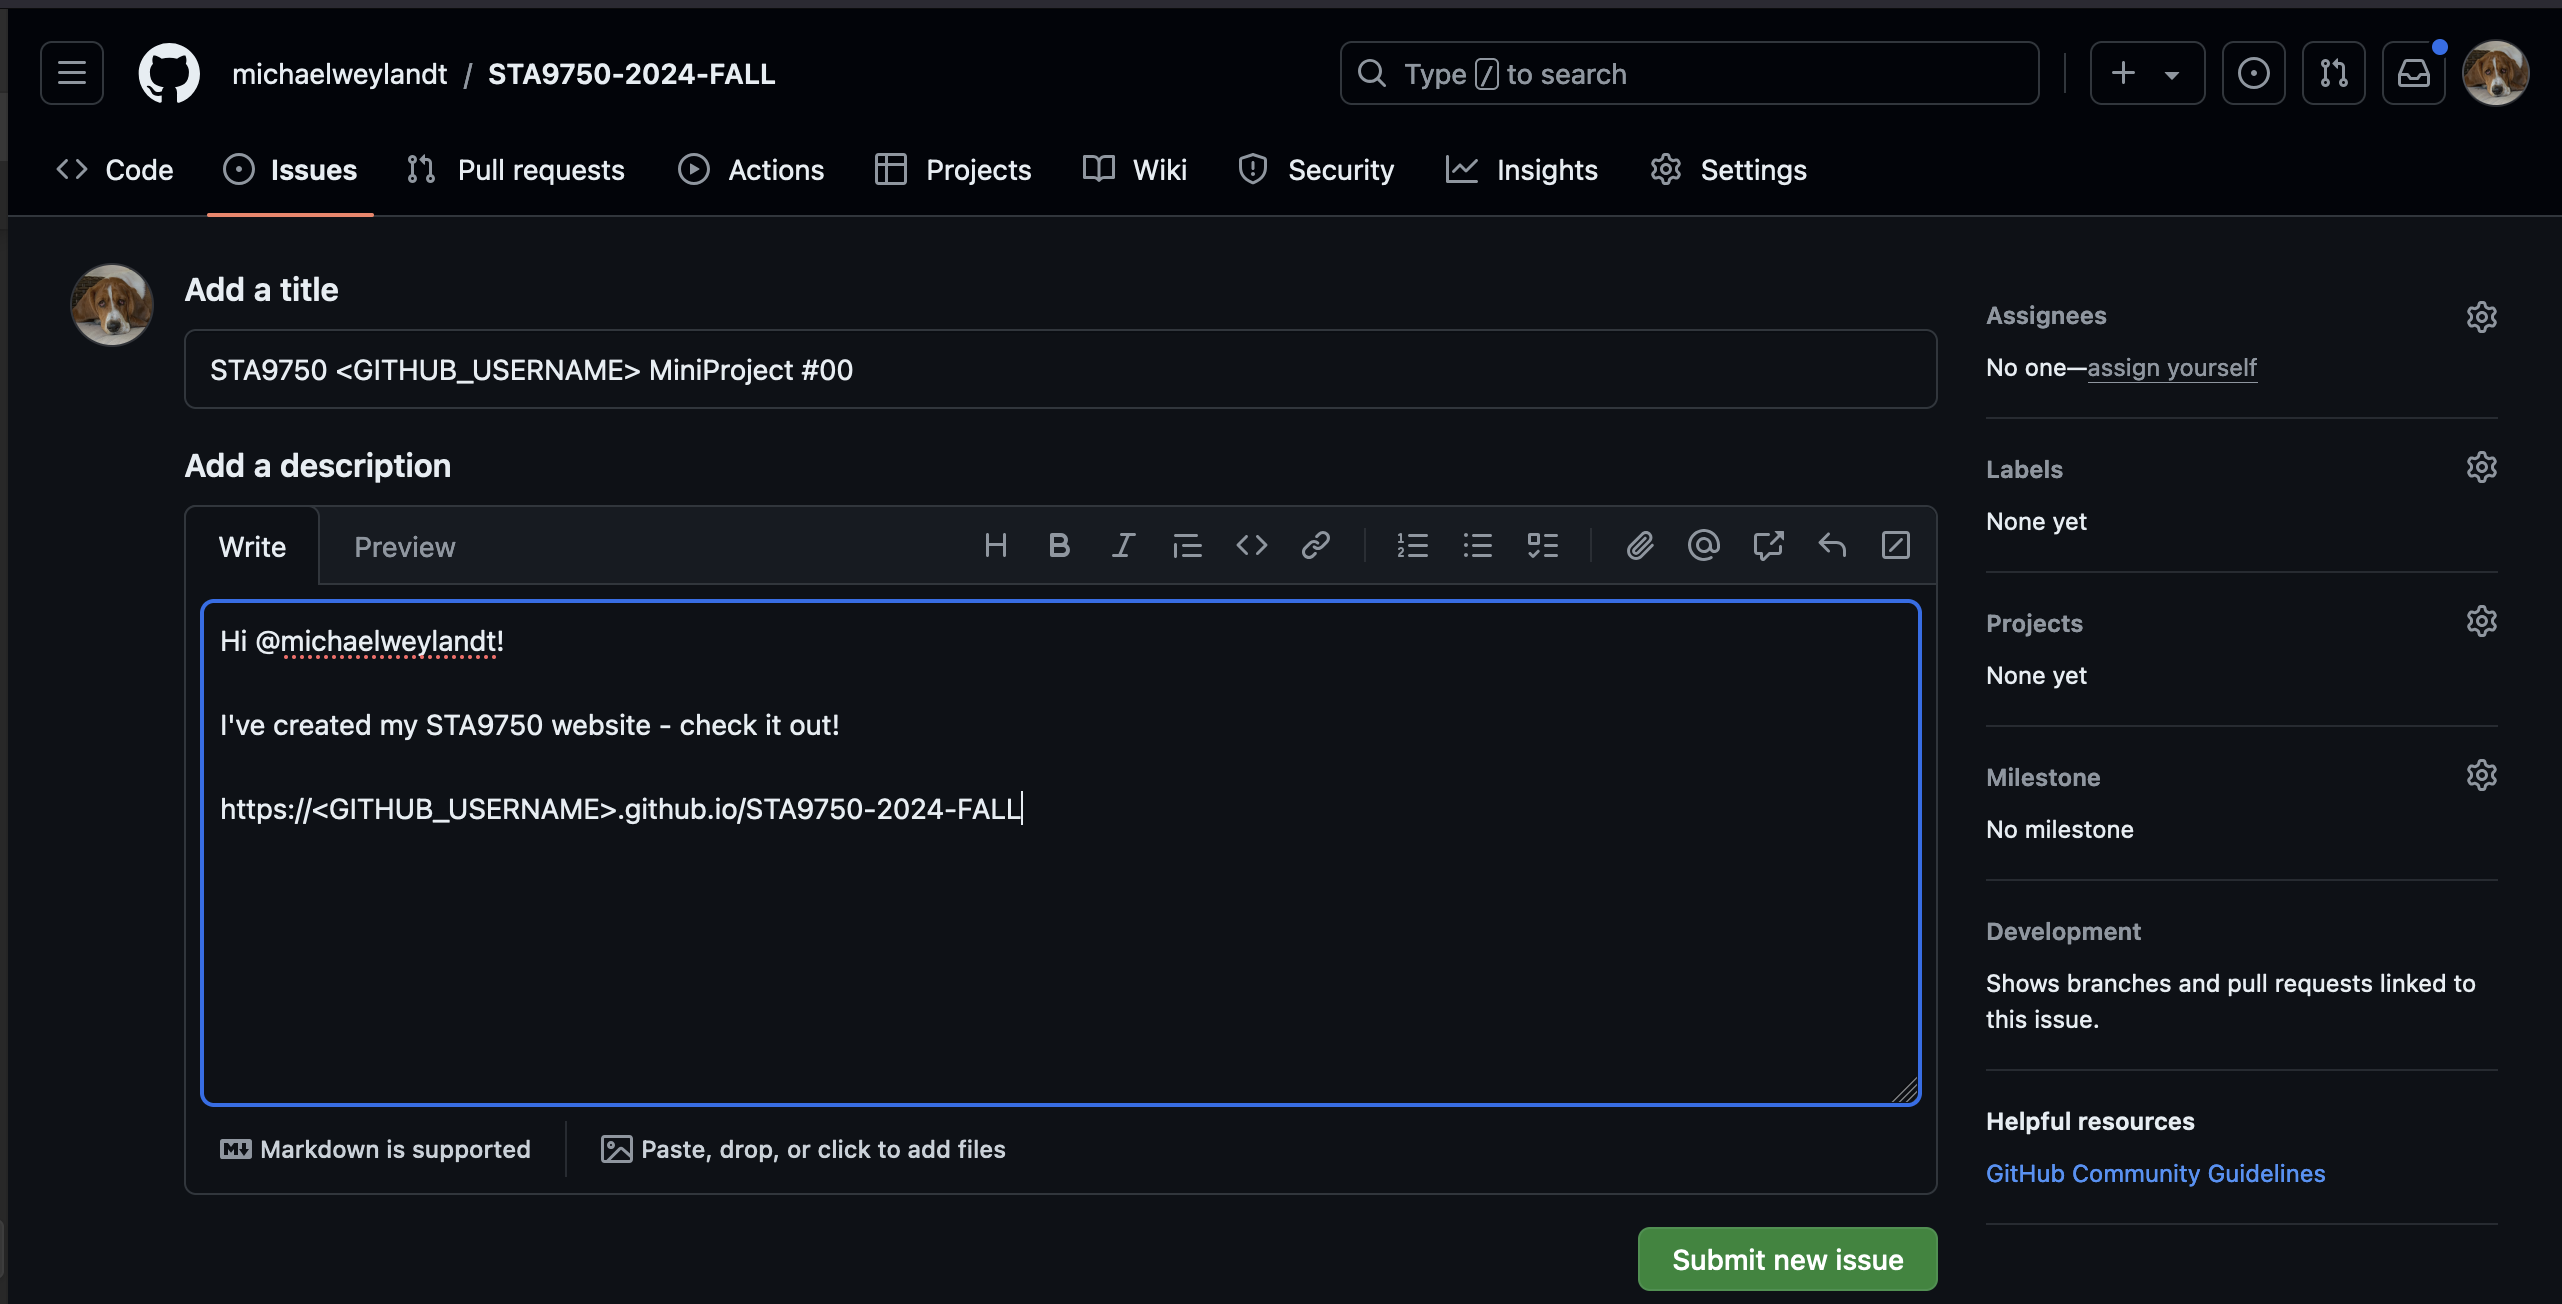The height and width of the screenshot is (1304, 2562).
Task: Insert code snippet icon
Action: coord(1251,546)
